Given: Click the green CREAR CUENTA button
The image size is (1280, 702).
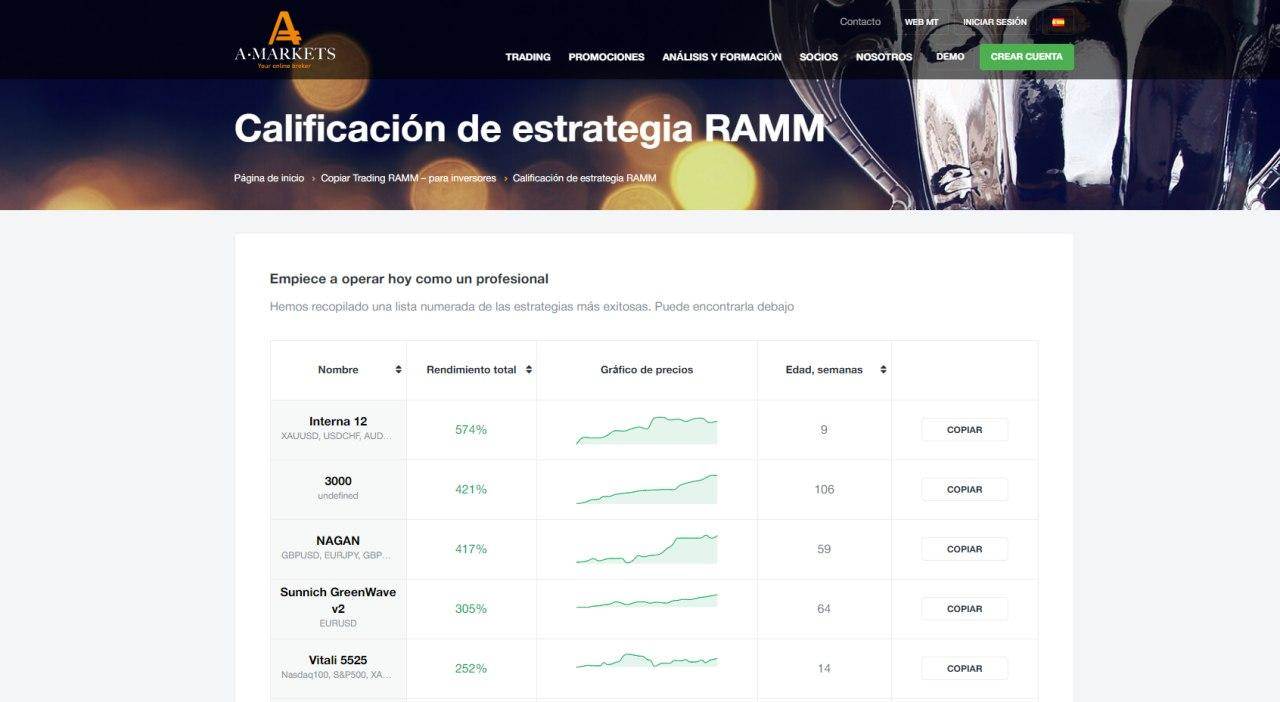Looking at the screenshot, I should tap(1026, 57).
